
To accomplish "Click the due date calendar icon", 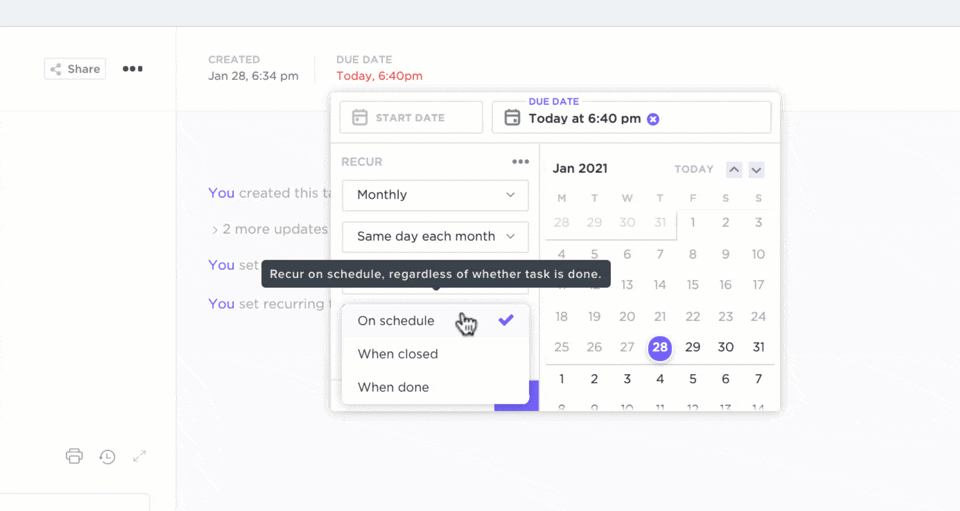I will tap(512, 118).
